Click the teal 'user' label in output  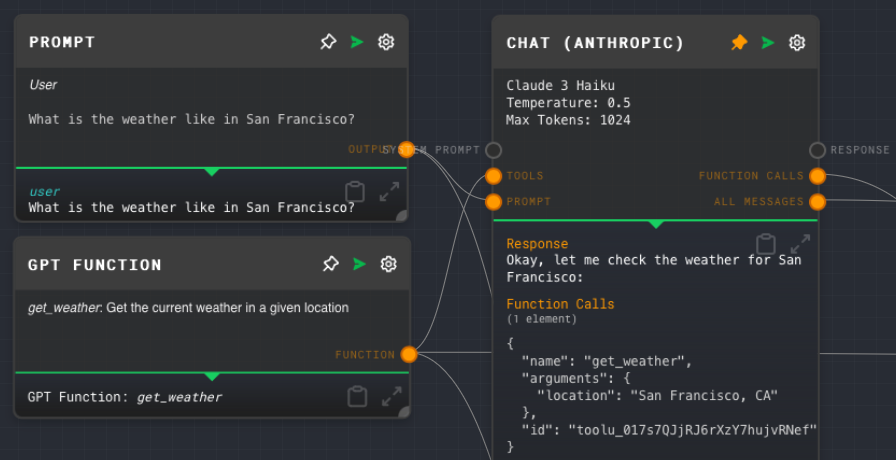tap(44, 191)
